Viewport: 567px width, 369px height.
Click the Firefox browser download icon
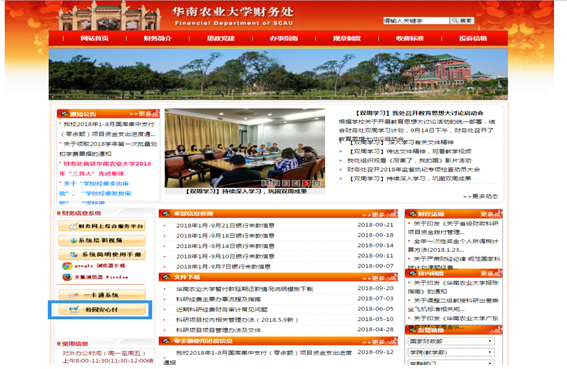click(x=67, y=277)
